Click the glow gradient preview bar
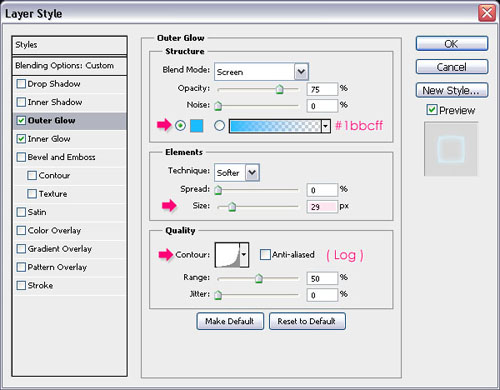The image size is (500, 390). coord(275,126)
